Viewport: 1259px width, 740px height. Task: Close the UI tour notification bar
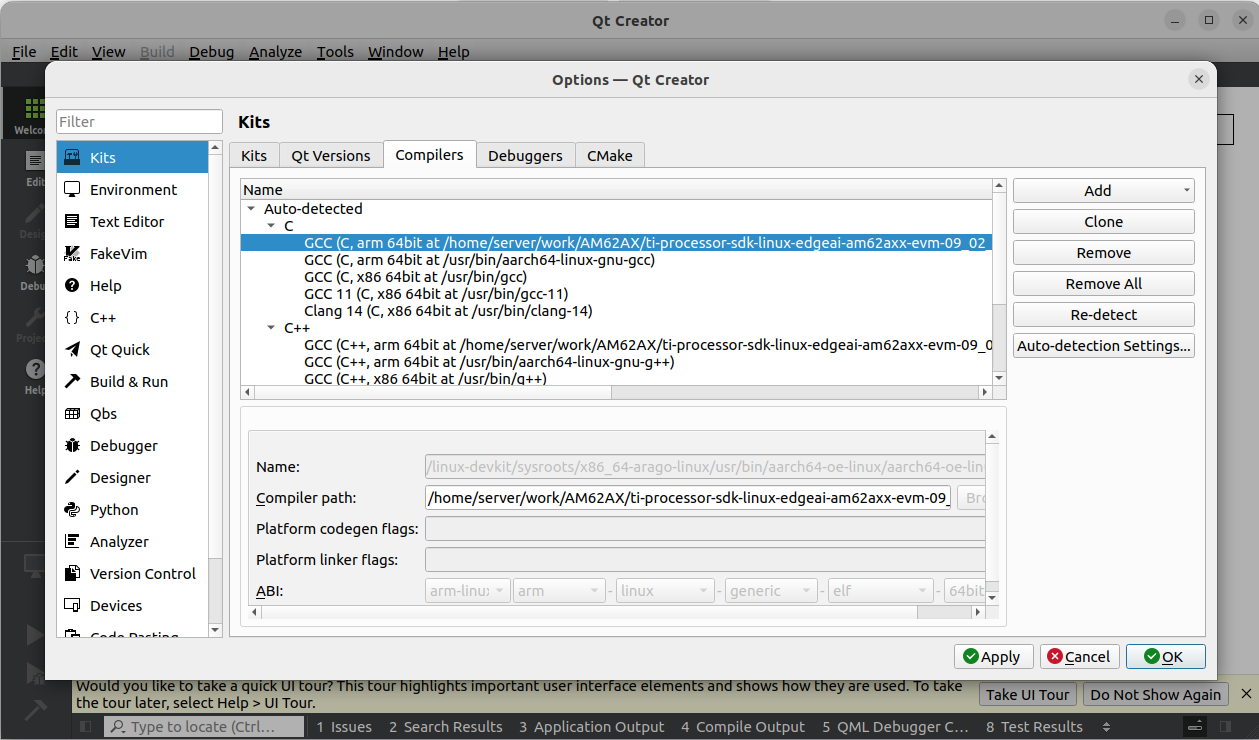(1246, 694)
